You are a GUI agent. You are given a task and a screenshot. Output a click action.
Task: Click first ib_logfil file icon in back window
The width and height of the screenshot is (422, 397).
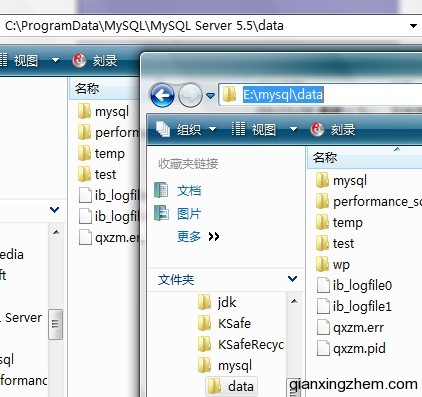(x=85, y=195)
